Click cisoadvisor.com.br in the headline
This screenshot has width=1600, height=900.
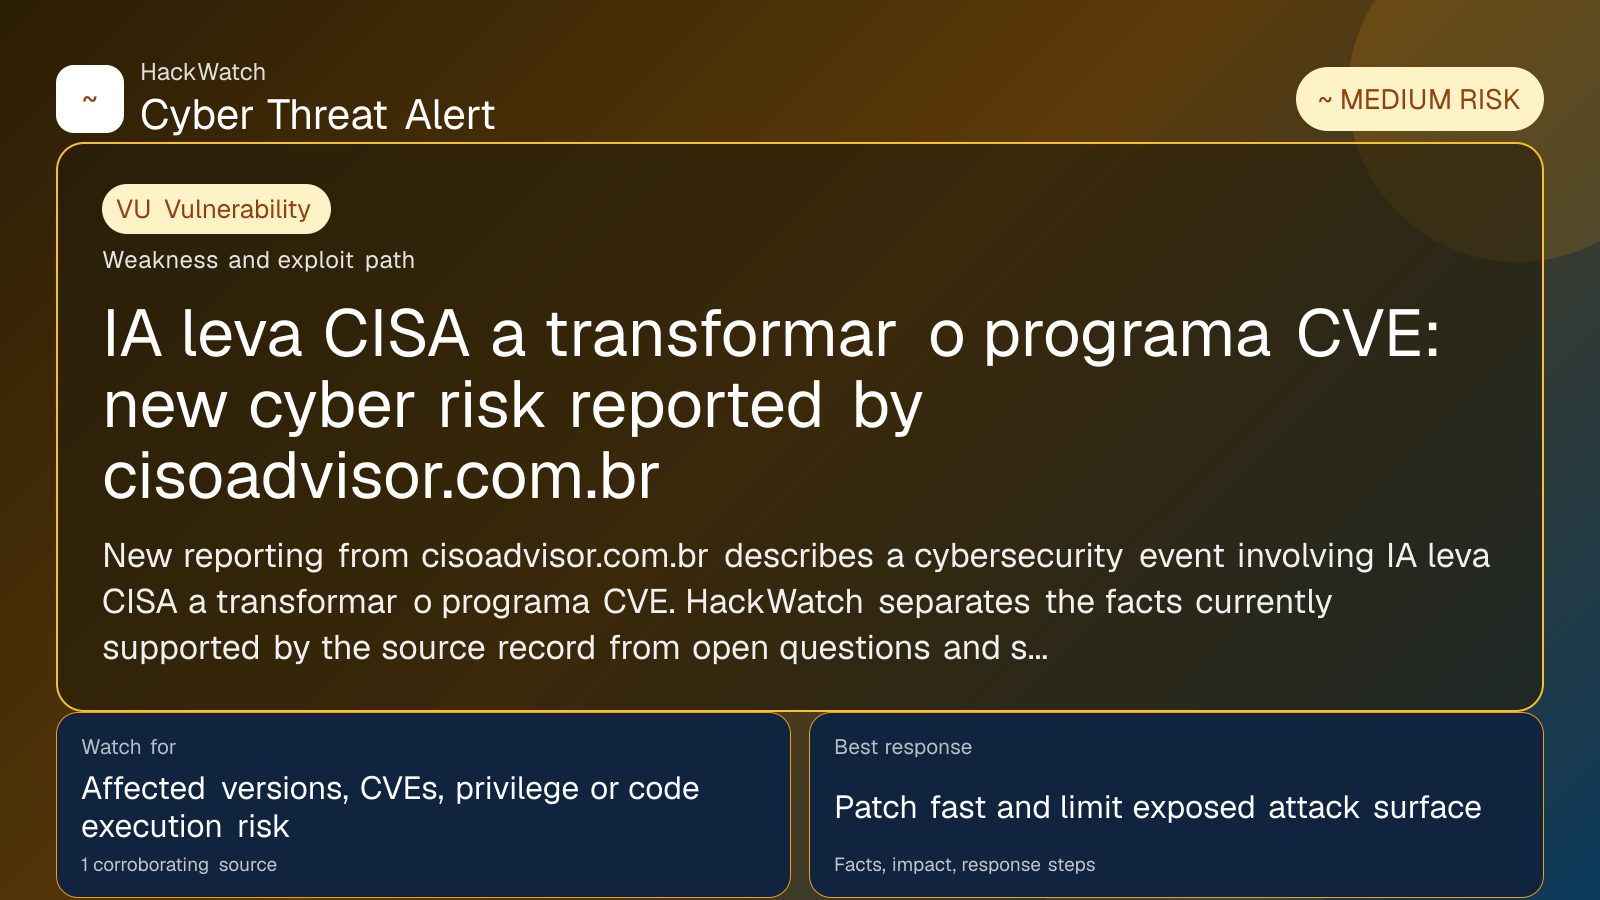pos(381,476)
